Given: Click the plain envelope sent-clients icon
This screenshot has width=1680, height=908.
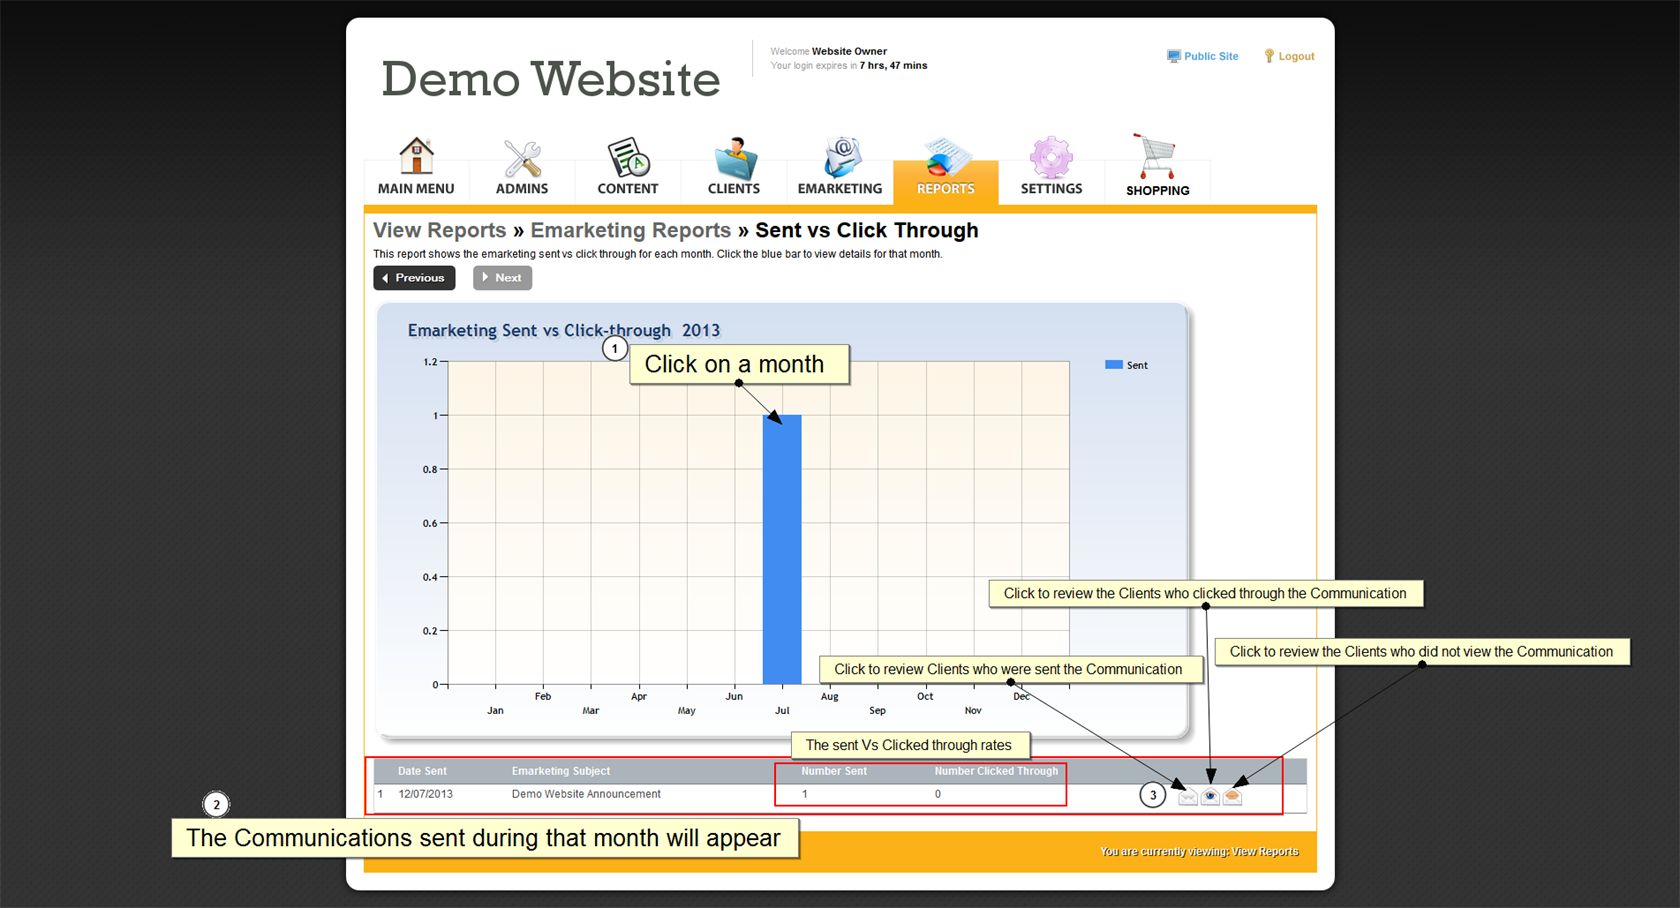Looking at the screenshot, I should (1187, 796).
